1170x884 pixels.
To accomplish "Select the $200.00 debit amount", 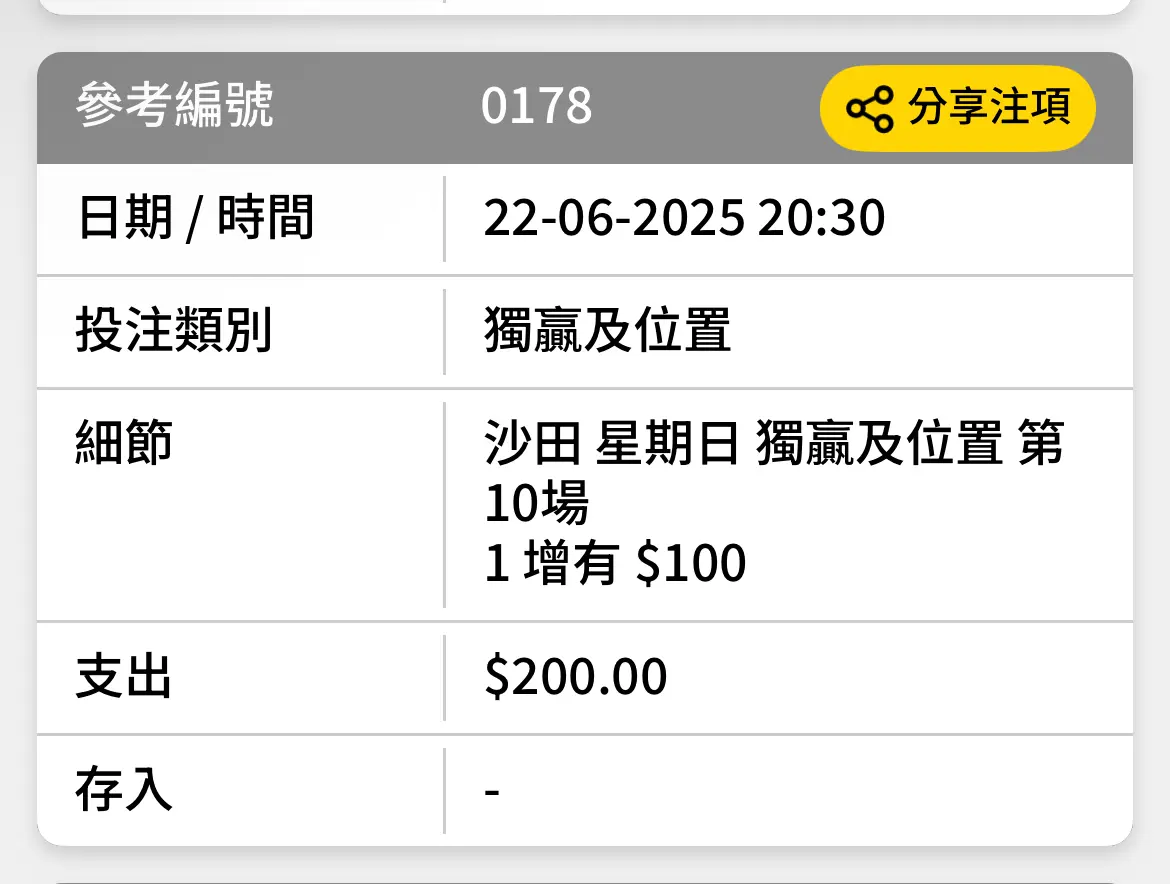I will [x=575, y=677].
